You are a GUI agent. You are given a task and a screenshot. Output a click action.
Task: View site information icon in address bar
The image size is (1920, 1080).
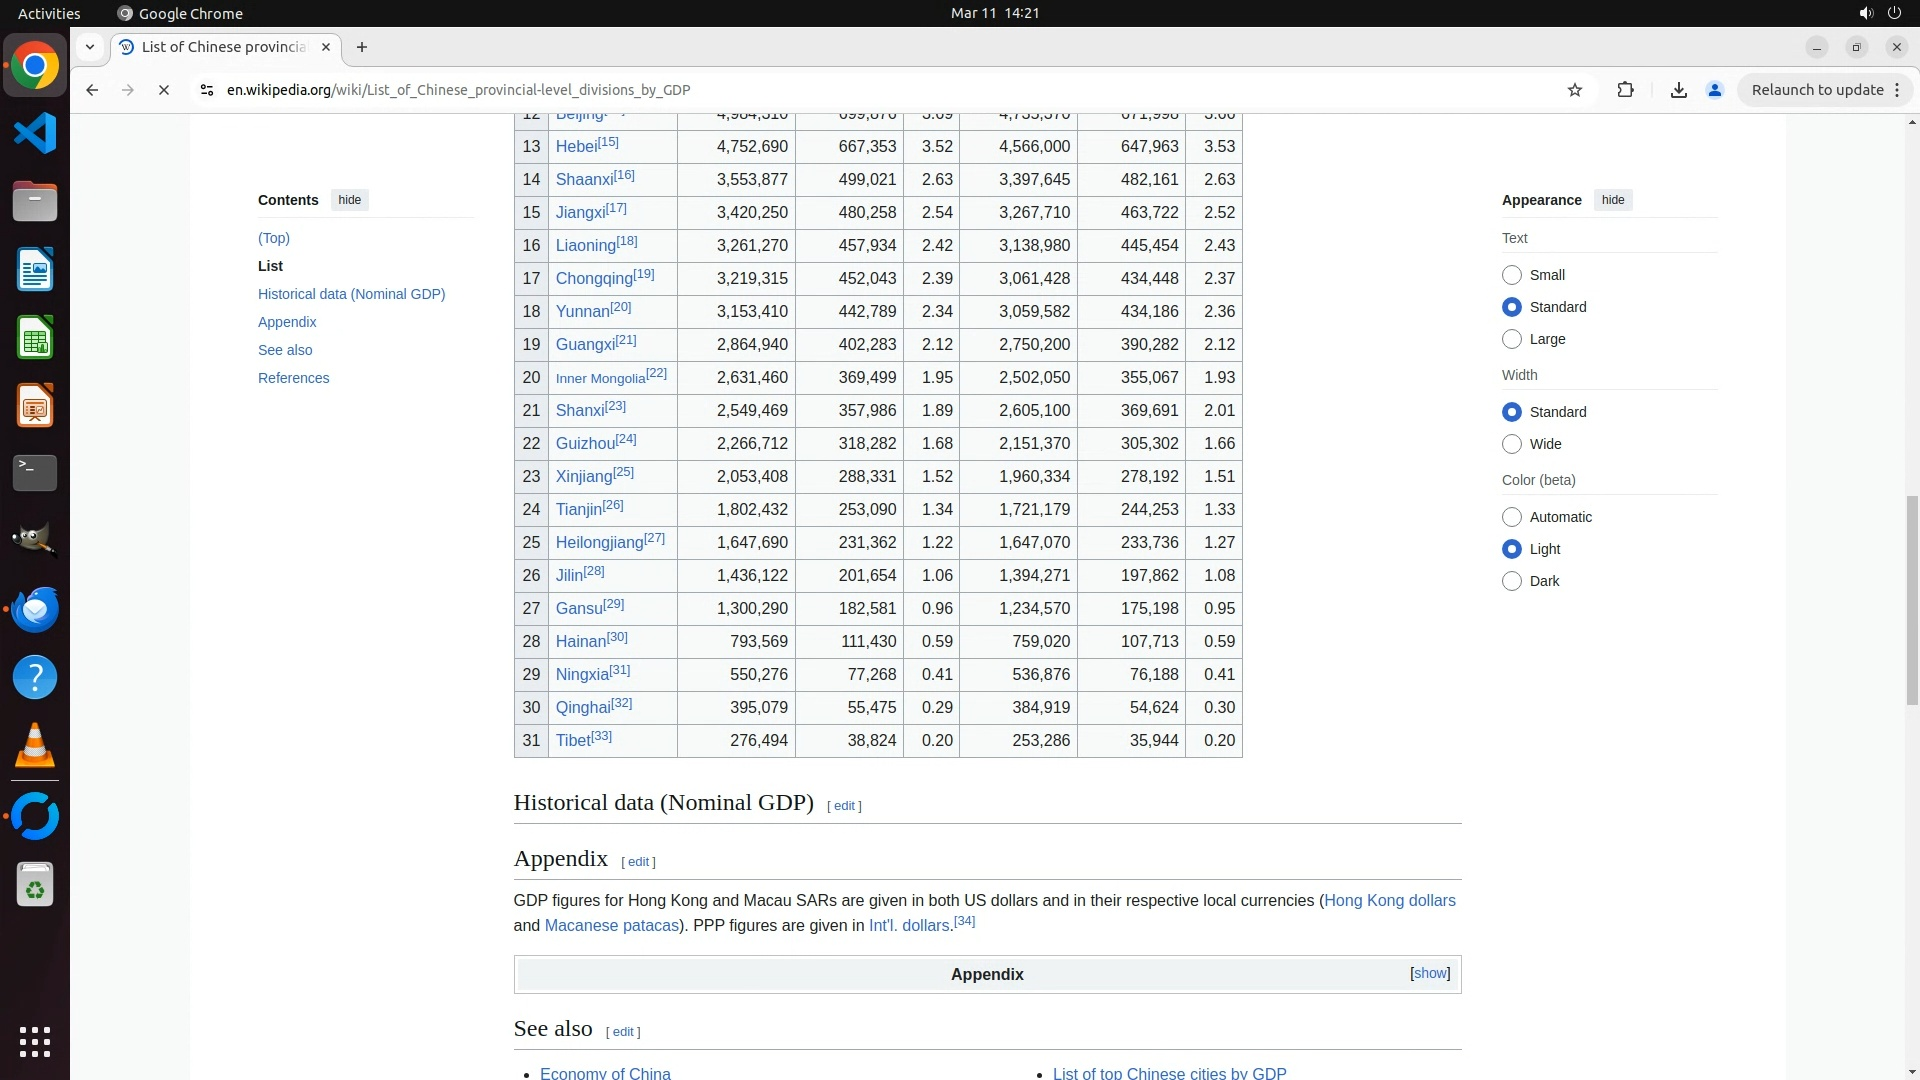pyautogui.click(x=206, y=90)
